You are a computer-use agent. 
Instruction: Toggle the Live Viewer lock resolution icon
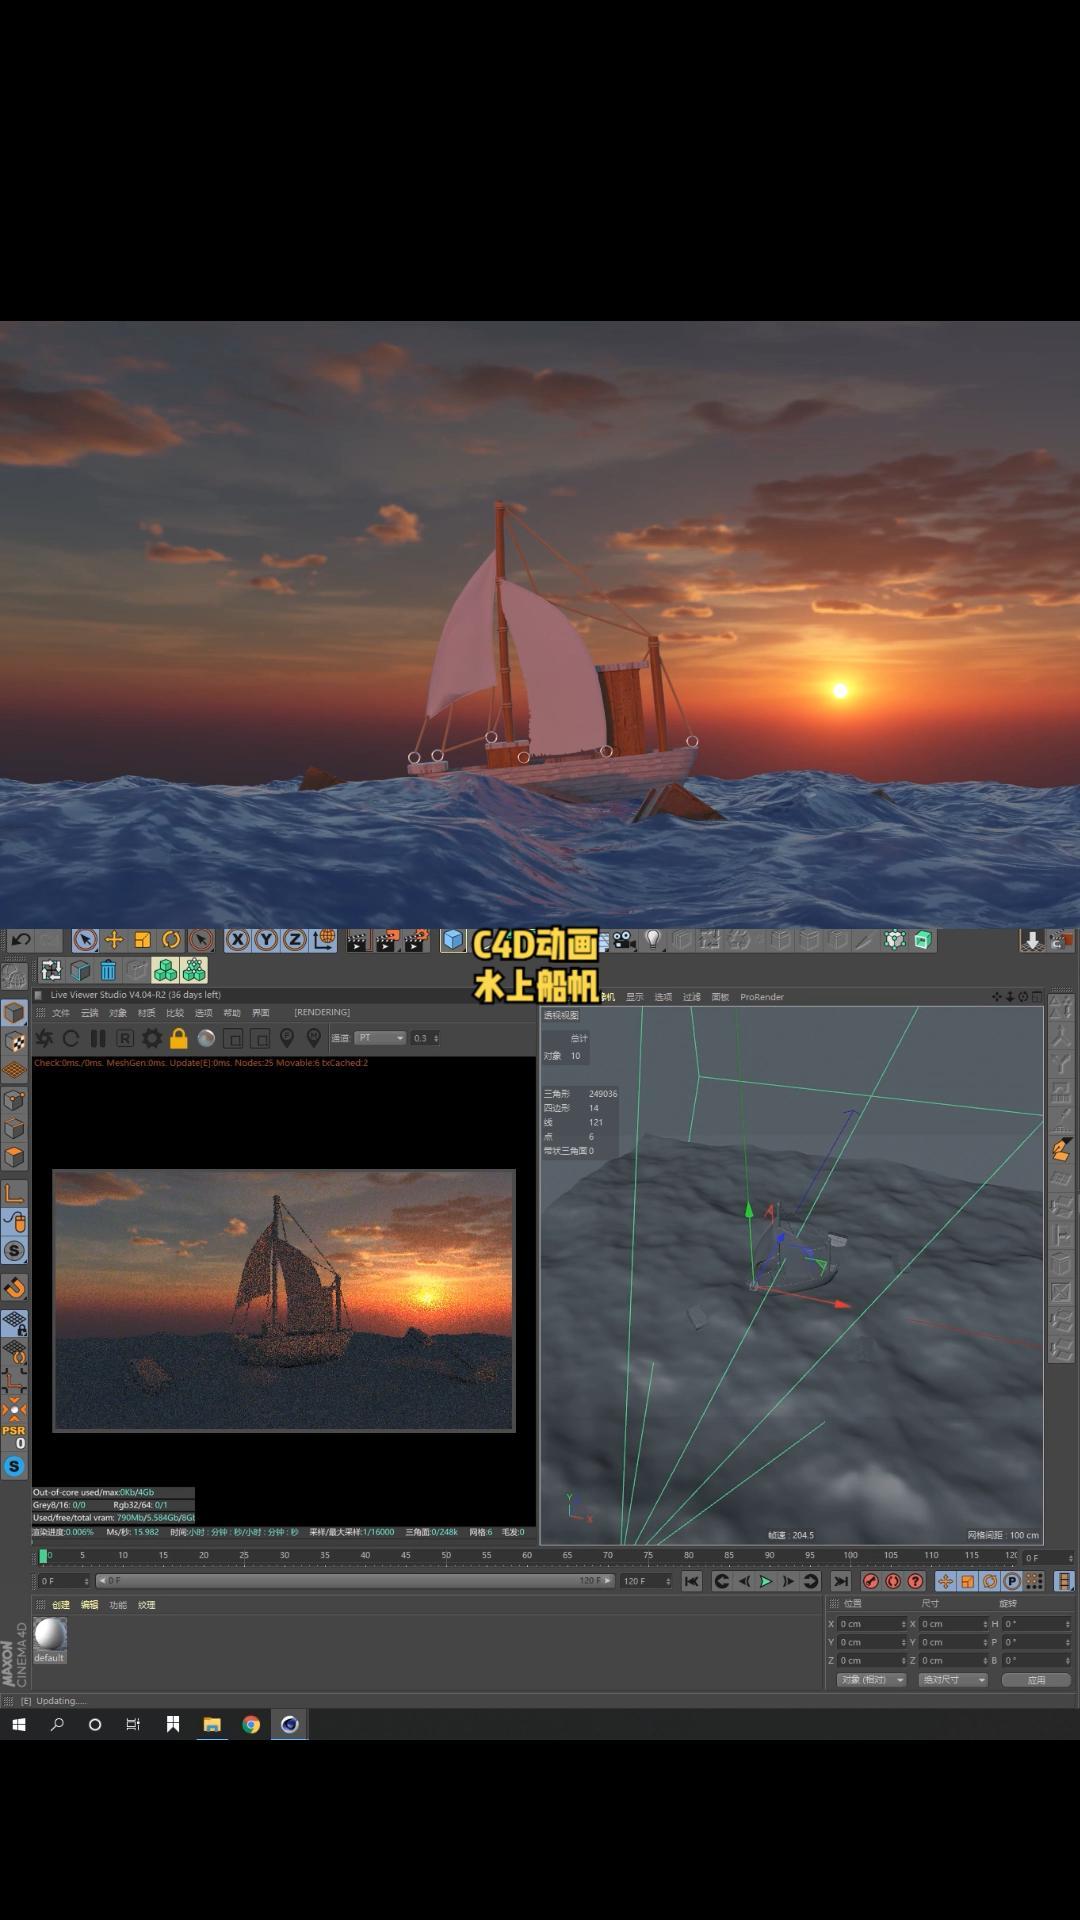179,1038
